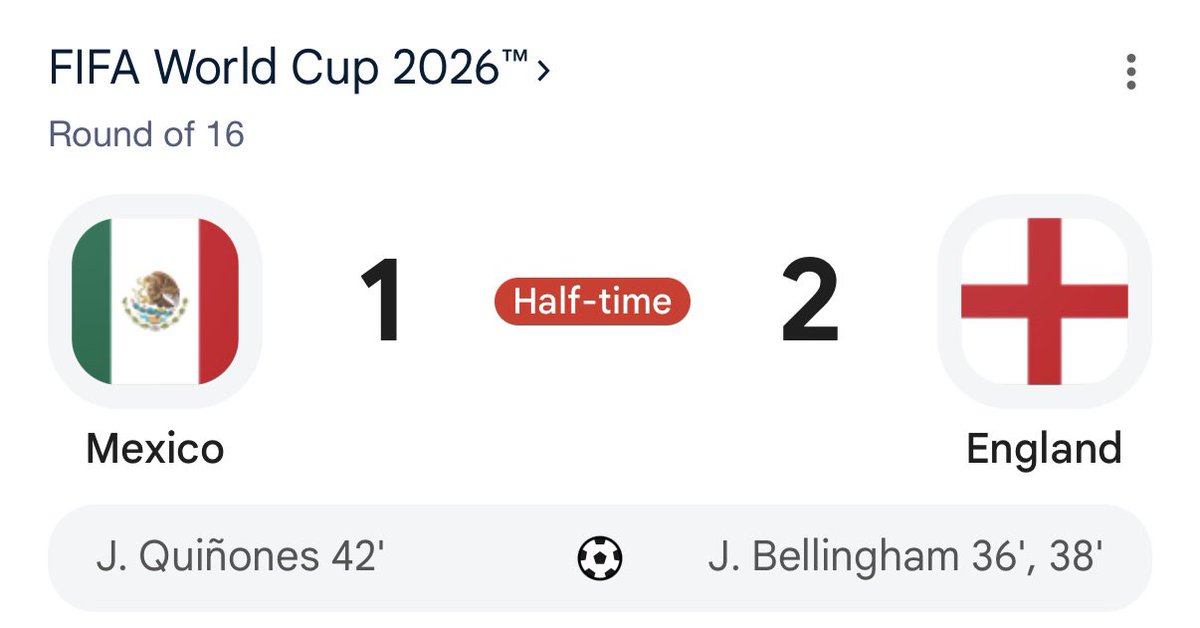
Task: Click England's score of 2
Action: point(810,301)
